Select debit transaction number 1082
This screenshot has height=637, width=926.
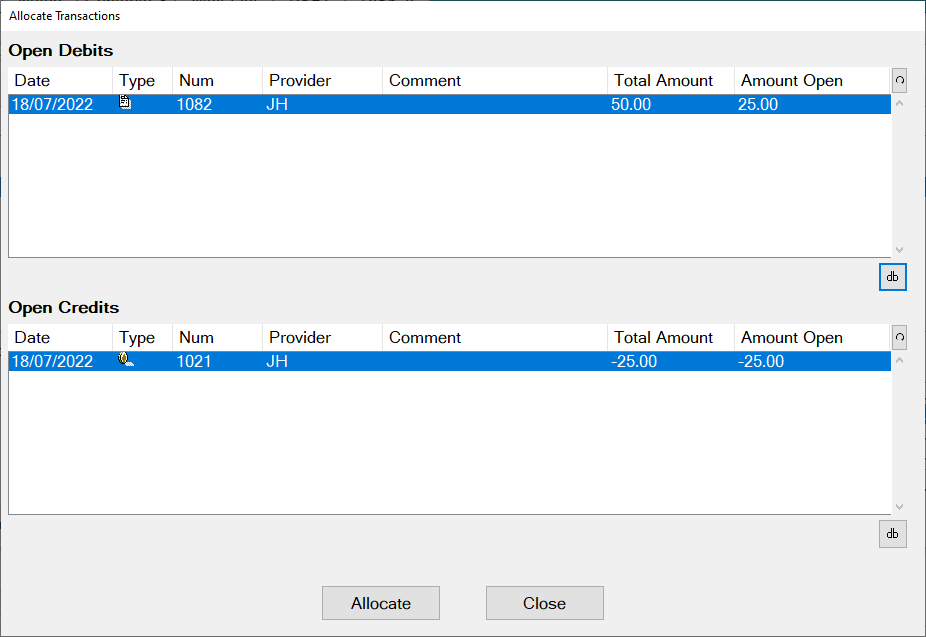click(x=195, y=104)
